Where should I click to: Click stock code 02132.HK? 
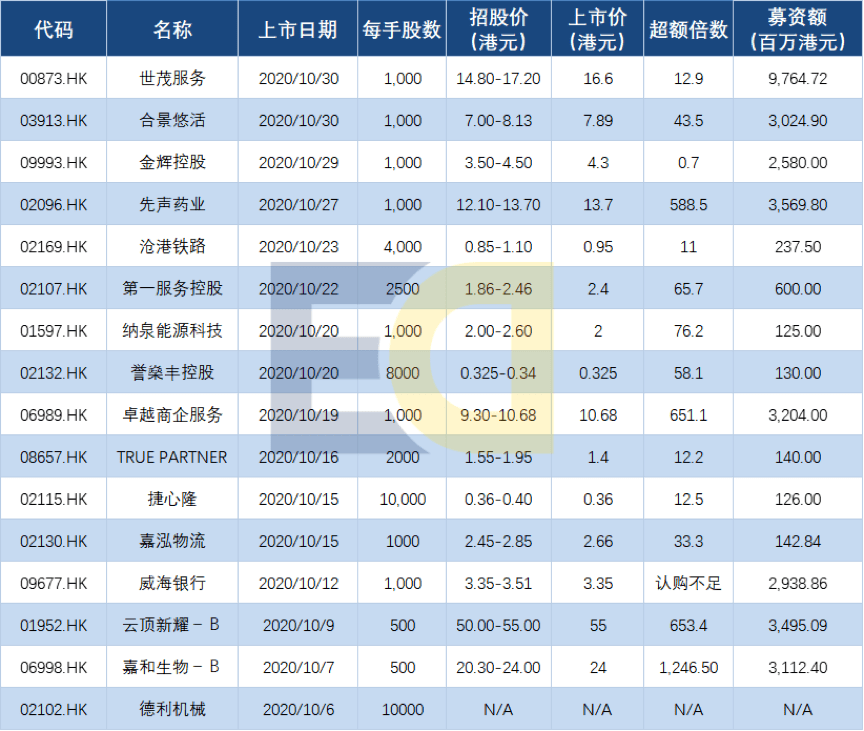tap(53, 373)
